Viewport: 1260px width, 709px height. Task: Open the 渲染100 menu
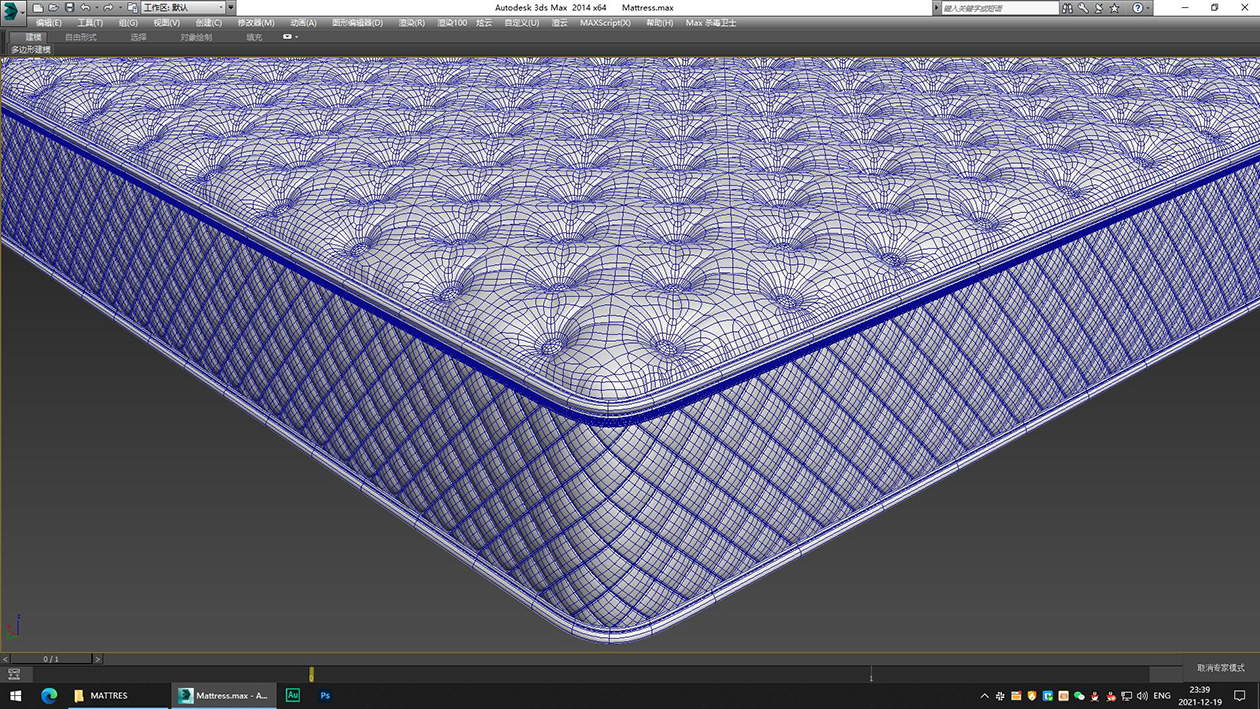[x=452, y=23]
